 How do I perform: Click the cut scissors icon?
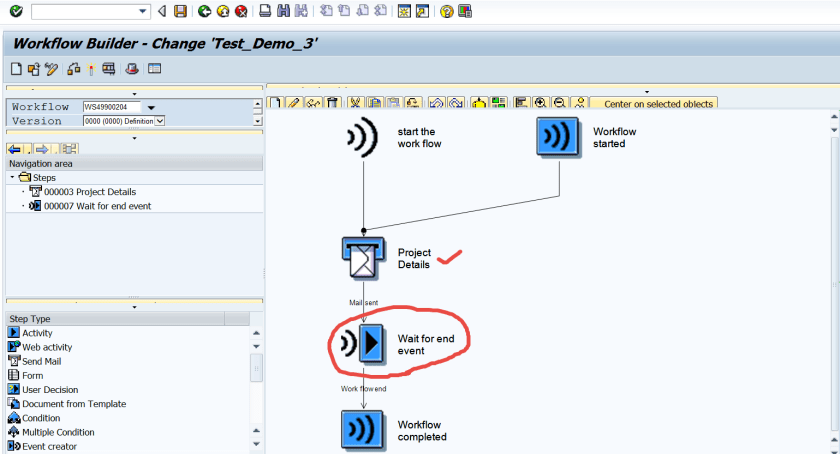[x=354, y=103]
